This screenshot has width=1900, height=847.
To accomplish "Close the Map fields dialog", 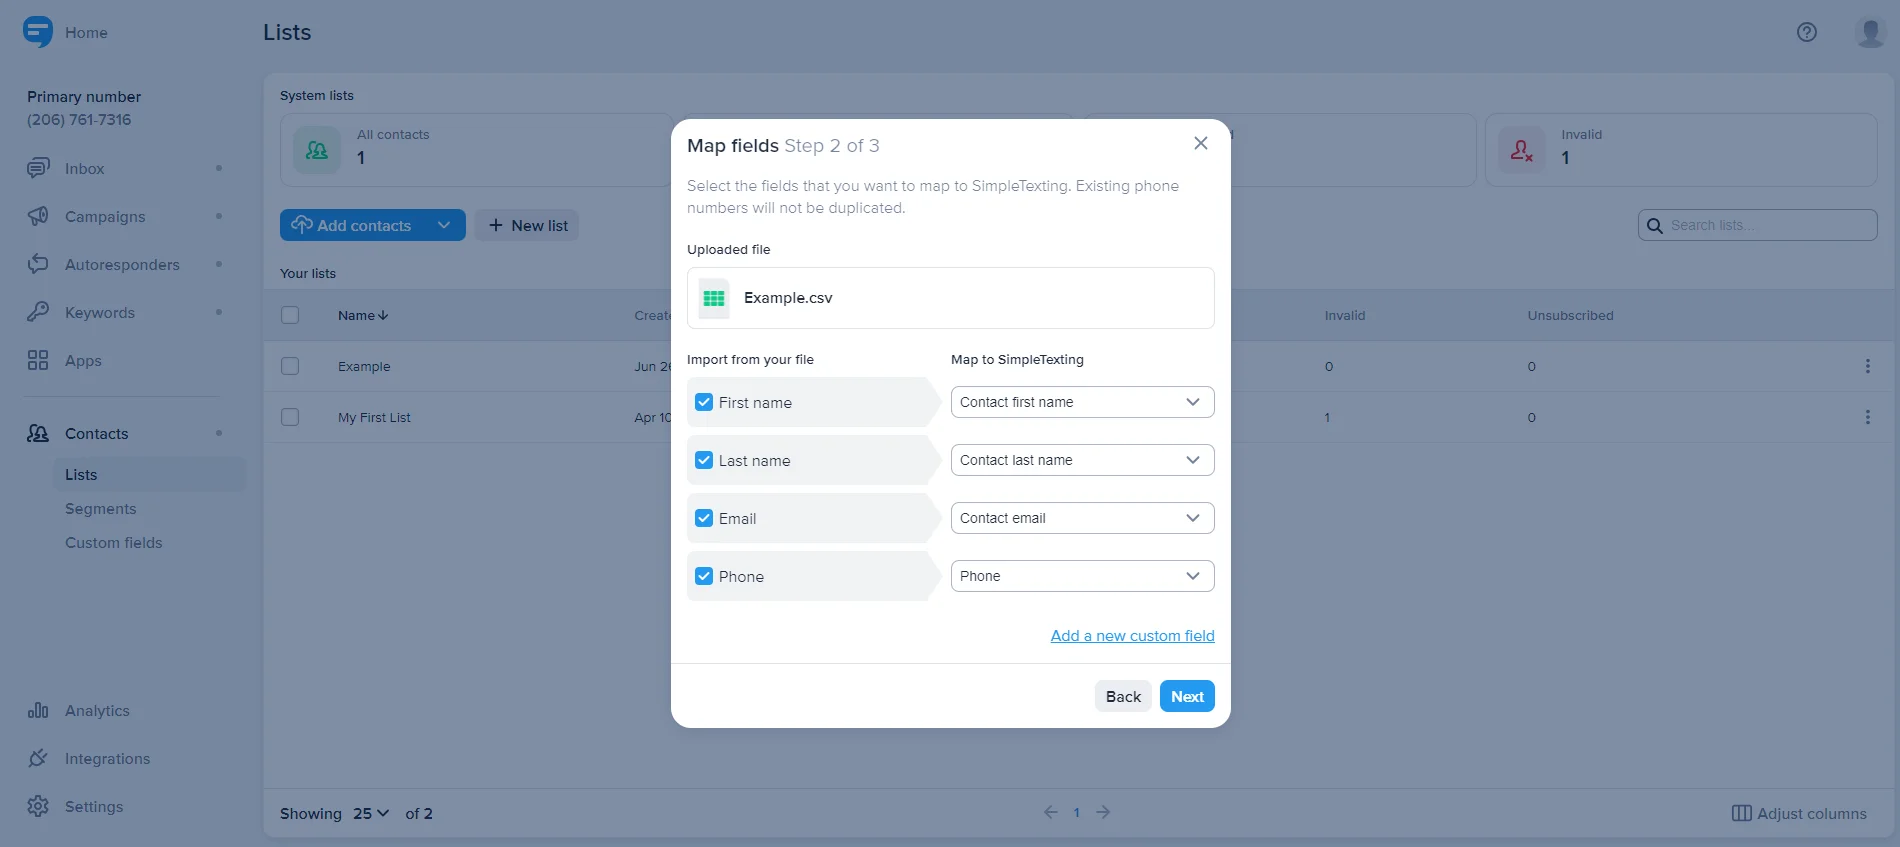I will [1200, 143].
